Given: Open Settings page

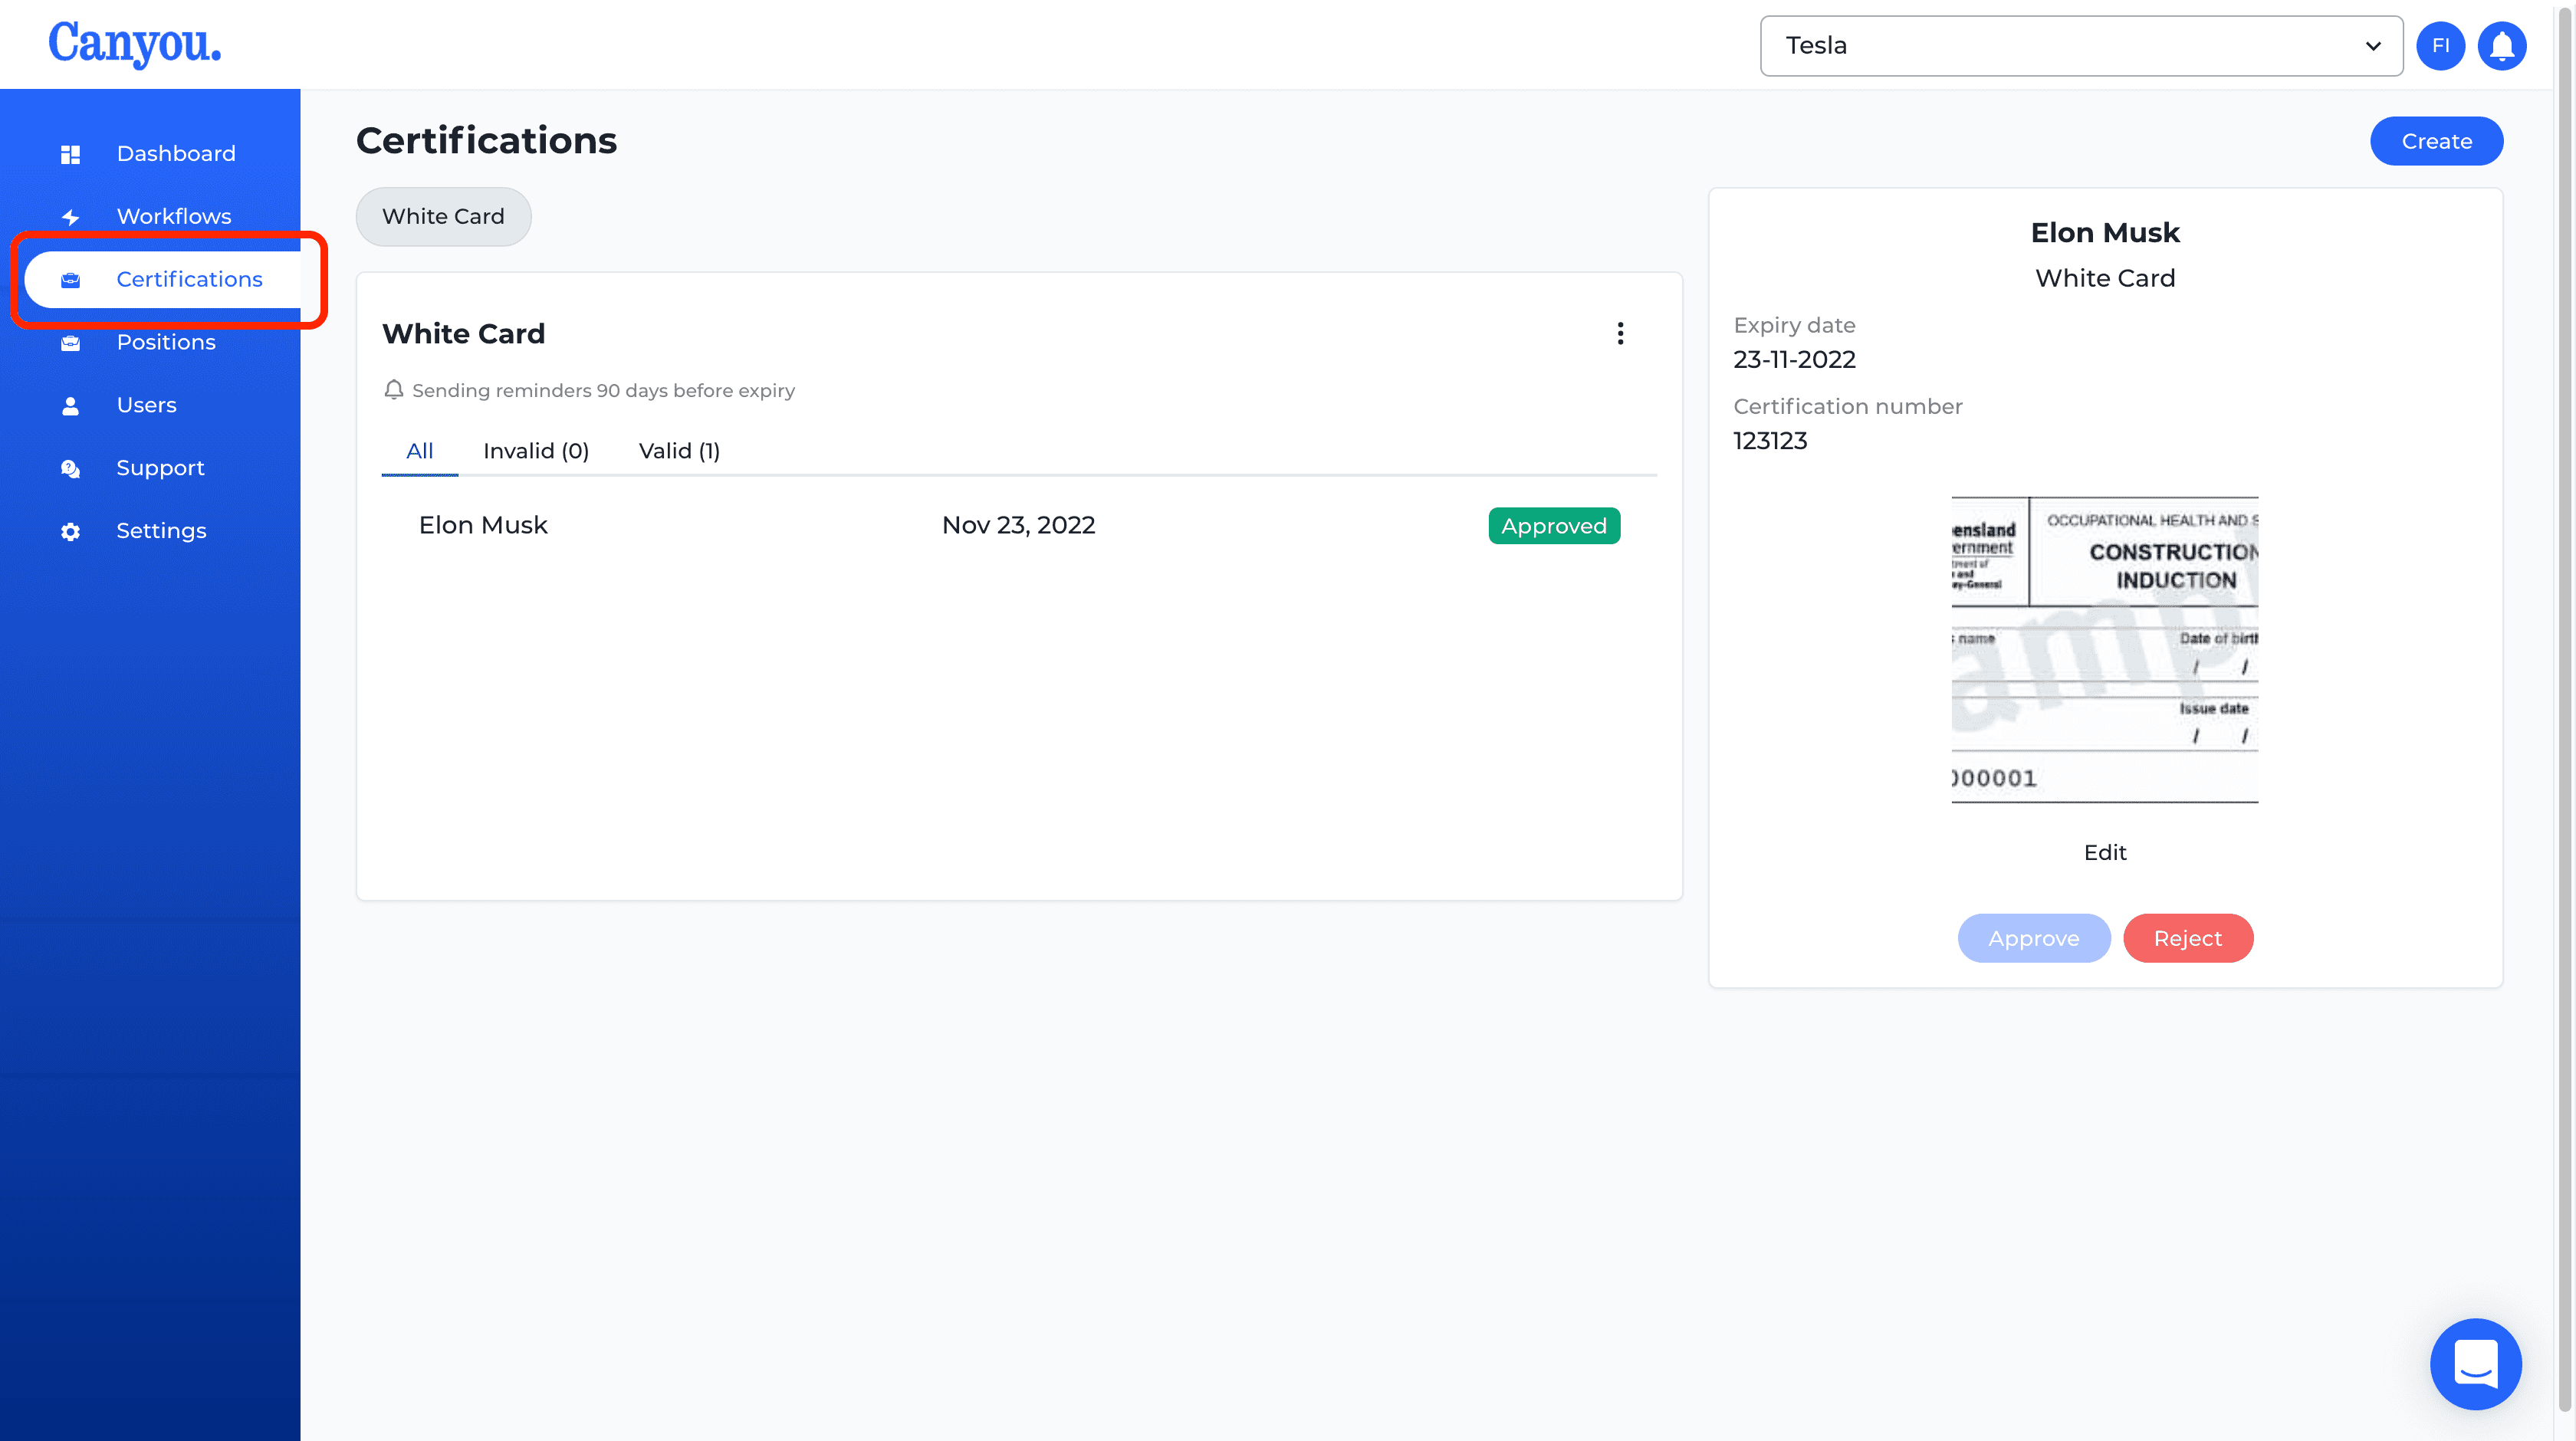Looking at the screenshot, I should coord(161,532).
